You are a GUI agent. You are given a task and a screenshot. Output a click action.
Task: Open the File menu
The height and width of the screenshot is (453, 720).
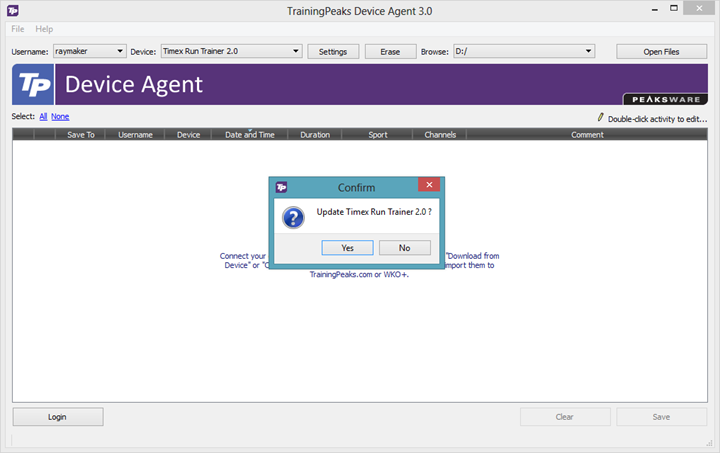click(17, 29)
